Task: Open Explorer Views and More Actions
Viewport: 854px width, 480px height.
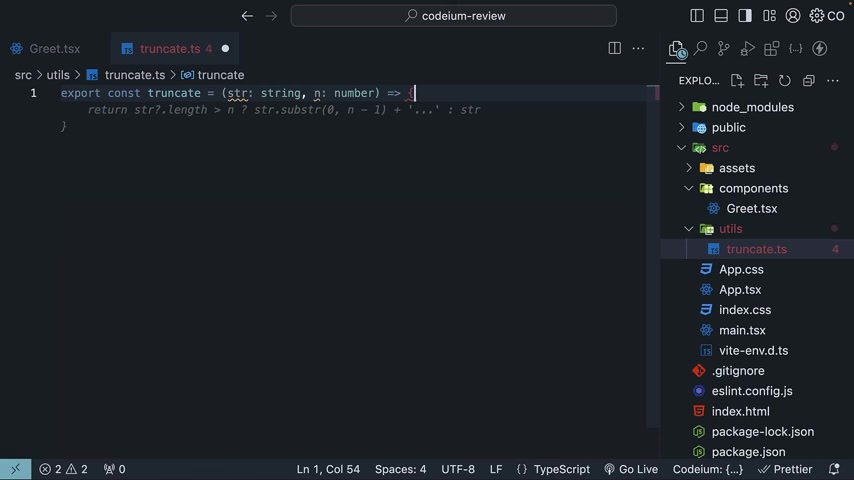Action: click(x=833, y=81)
